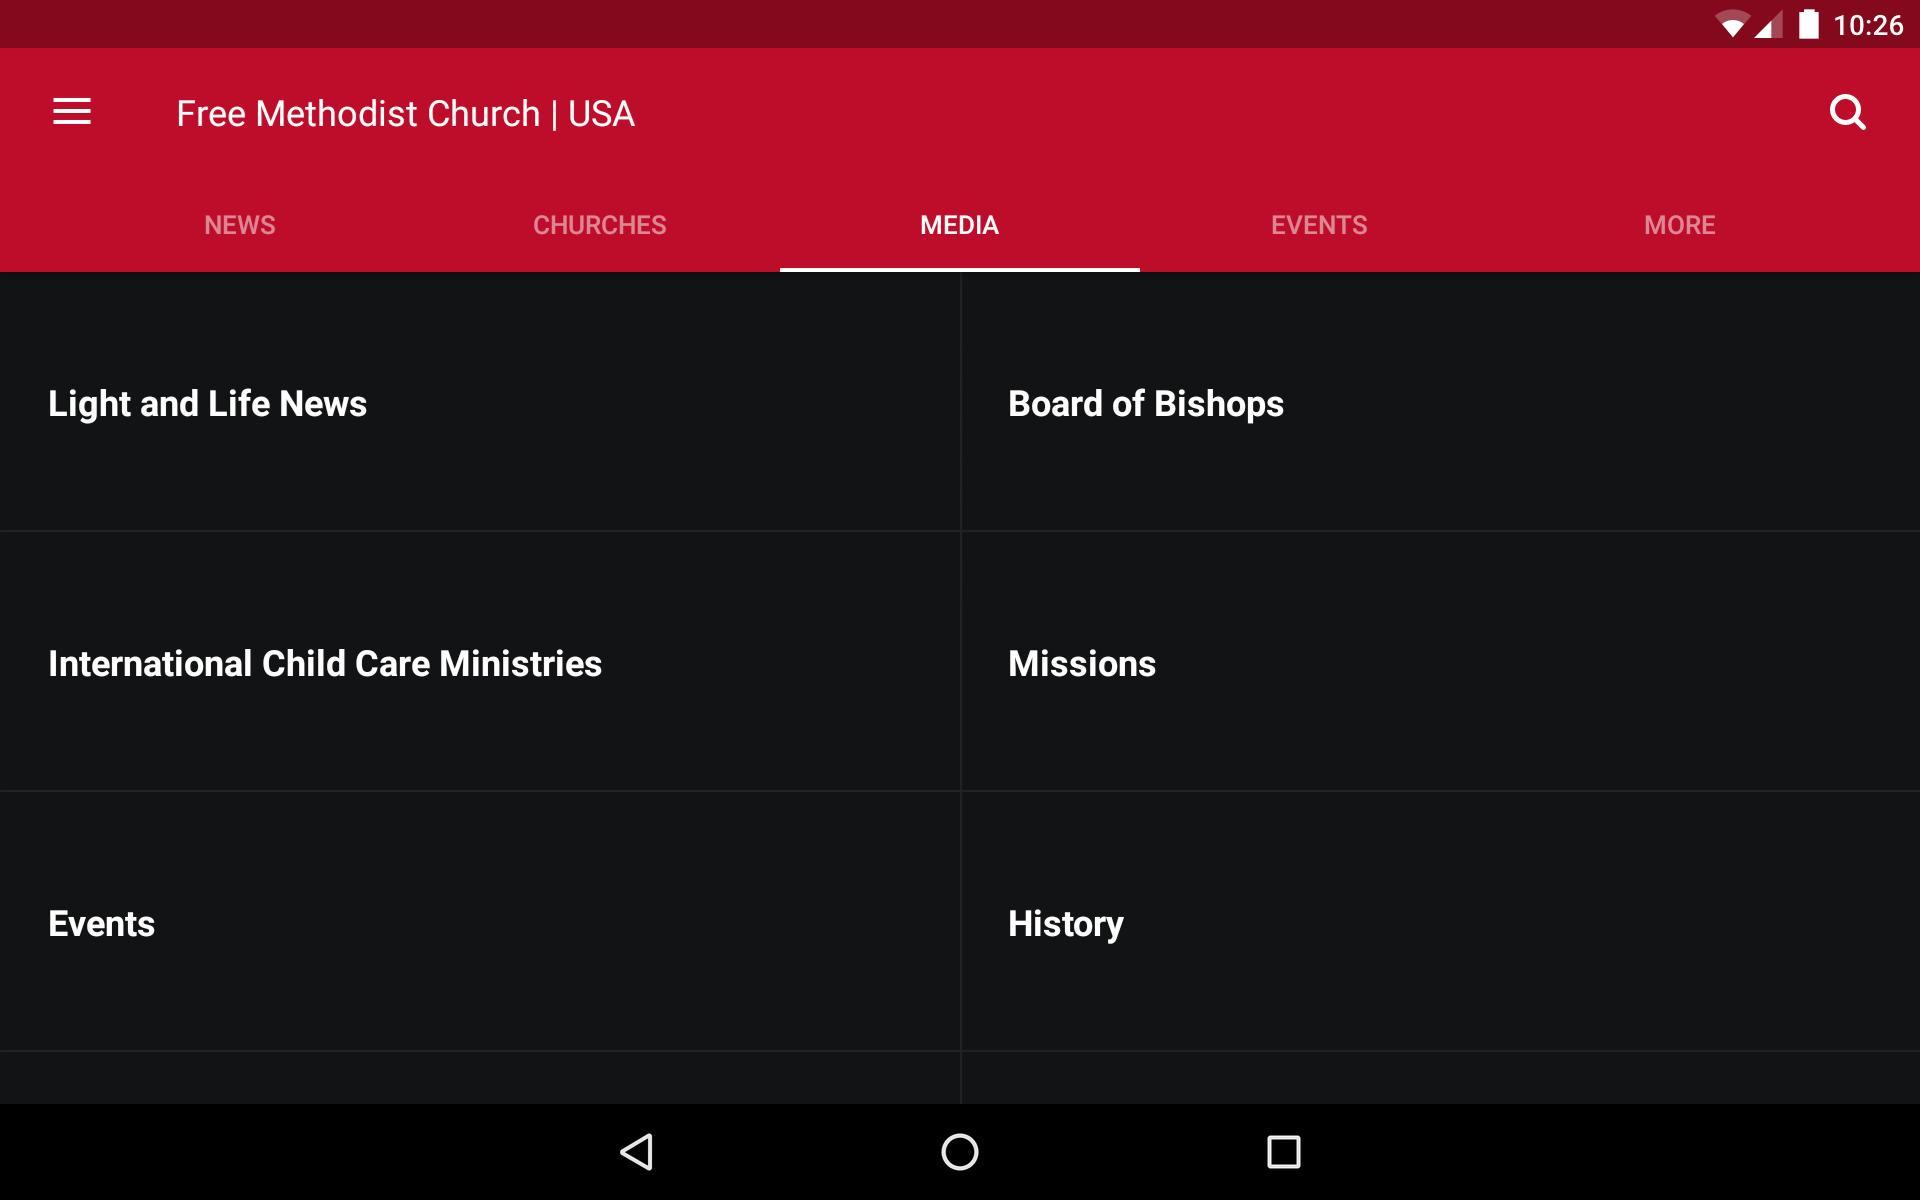Tap the Android back button
The image size is (1920, 1200).
[x=637, y=1152]
